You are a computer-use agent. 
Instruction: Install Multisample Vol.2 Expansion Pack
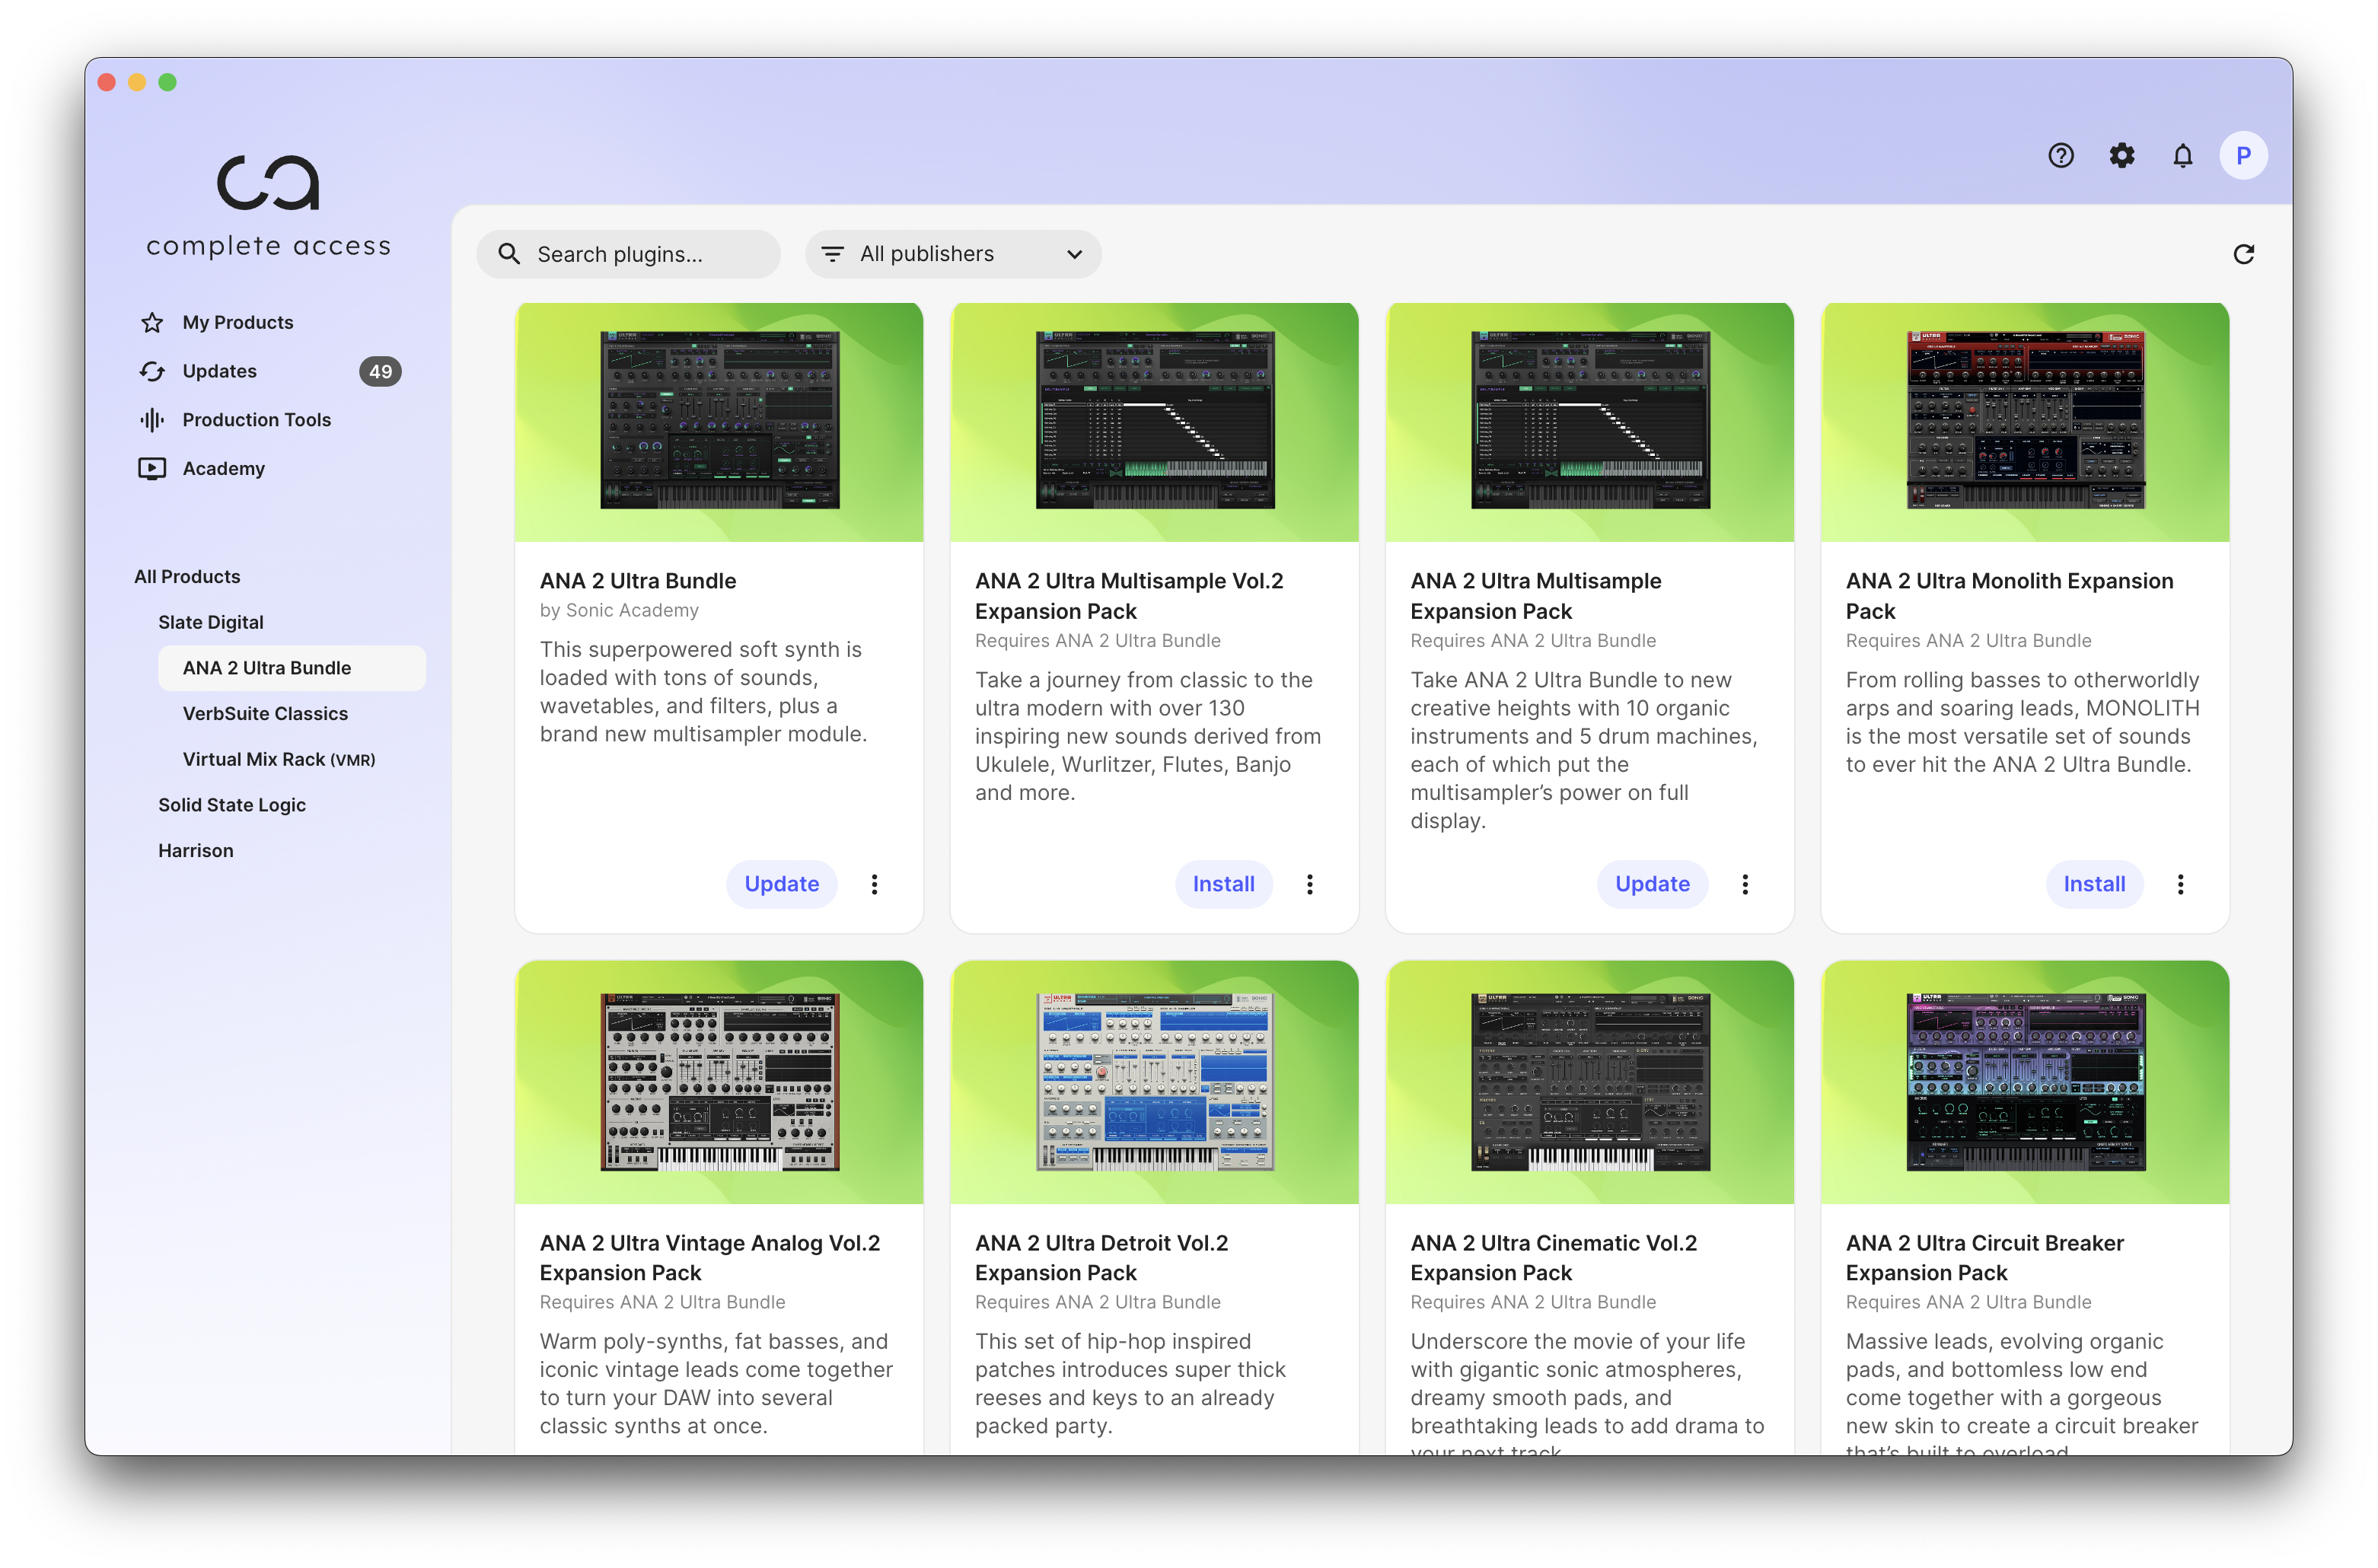[x=1223, y=884]
